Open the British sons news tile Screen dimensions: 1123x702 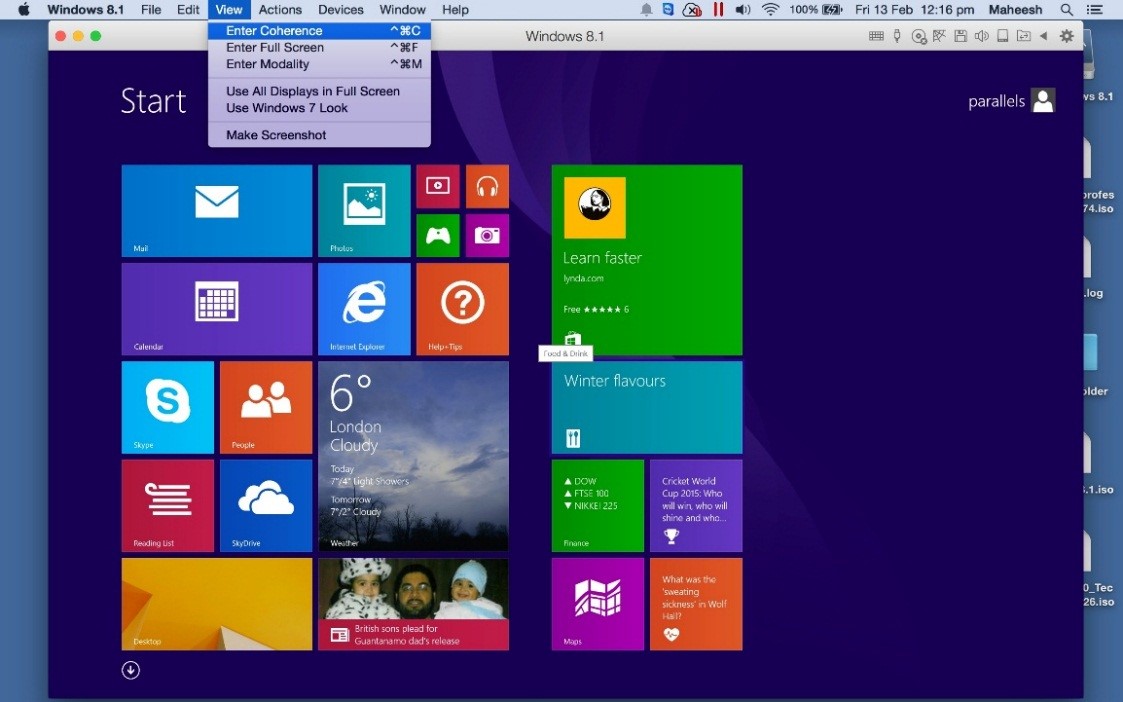click(x=413, y=604)
